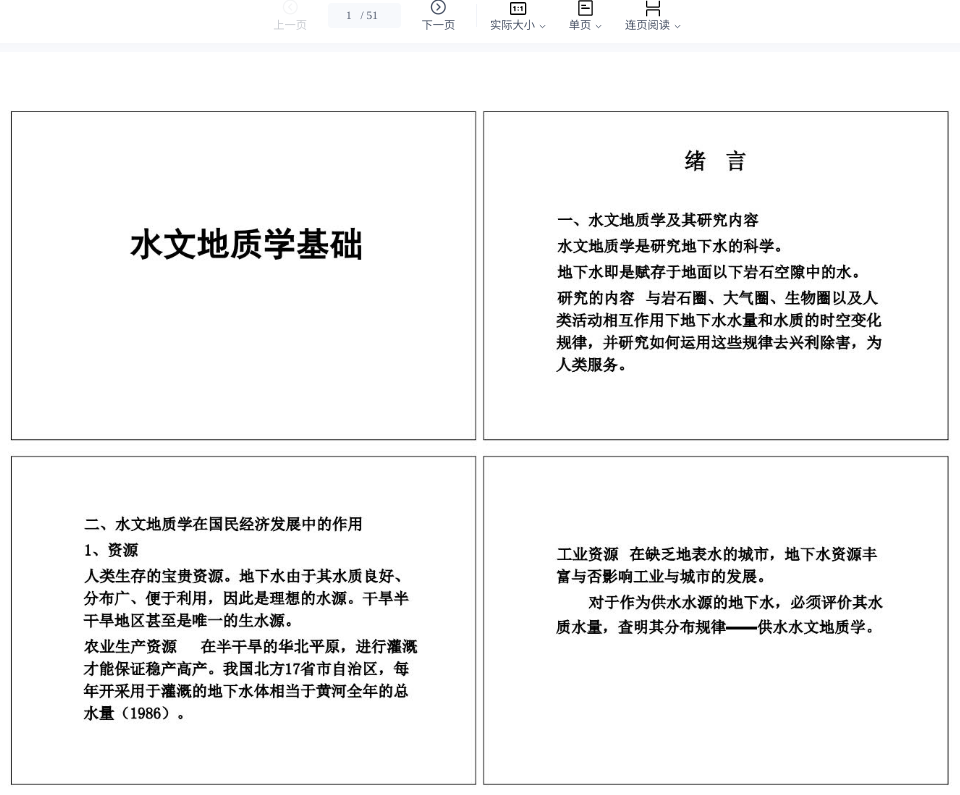960x795 pixels.
Task: Click the single page layout icon
Action: click(x=585, y=8)
